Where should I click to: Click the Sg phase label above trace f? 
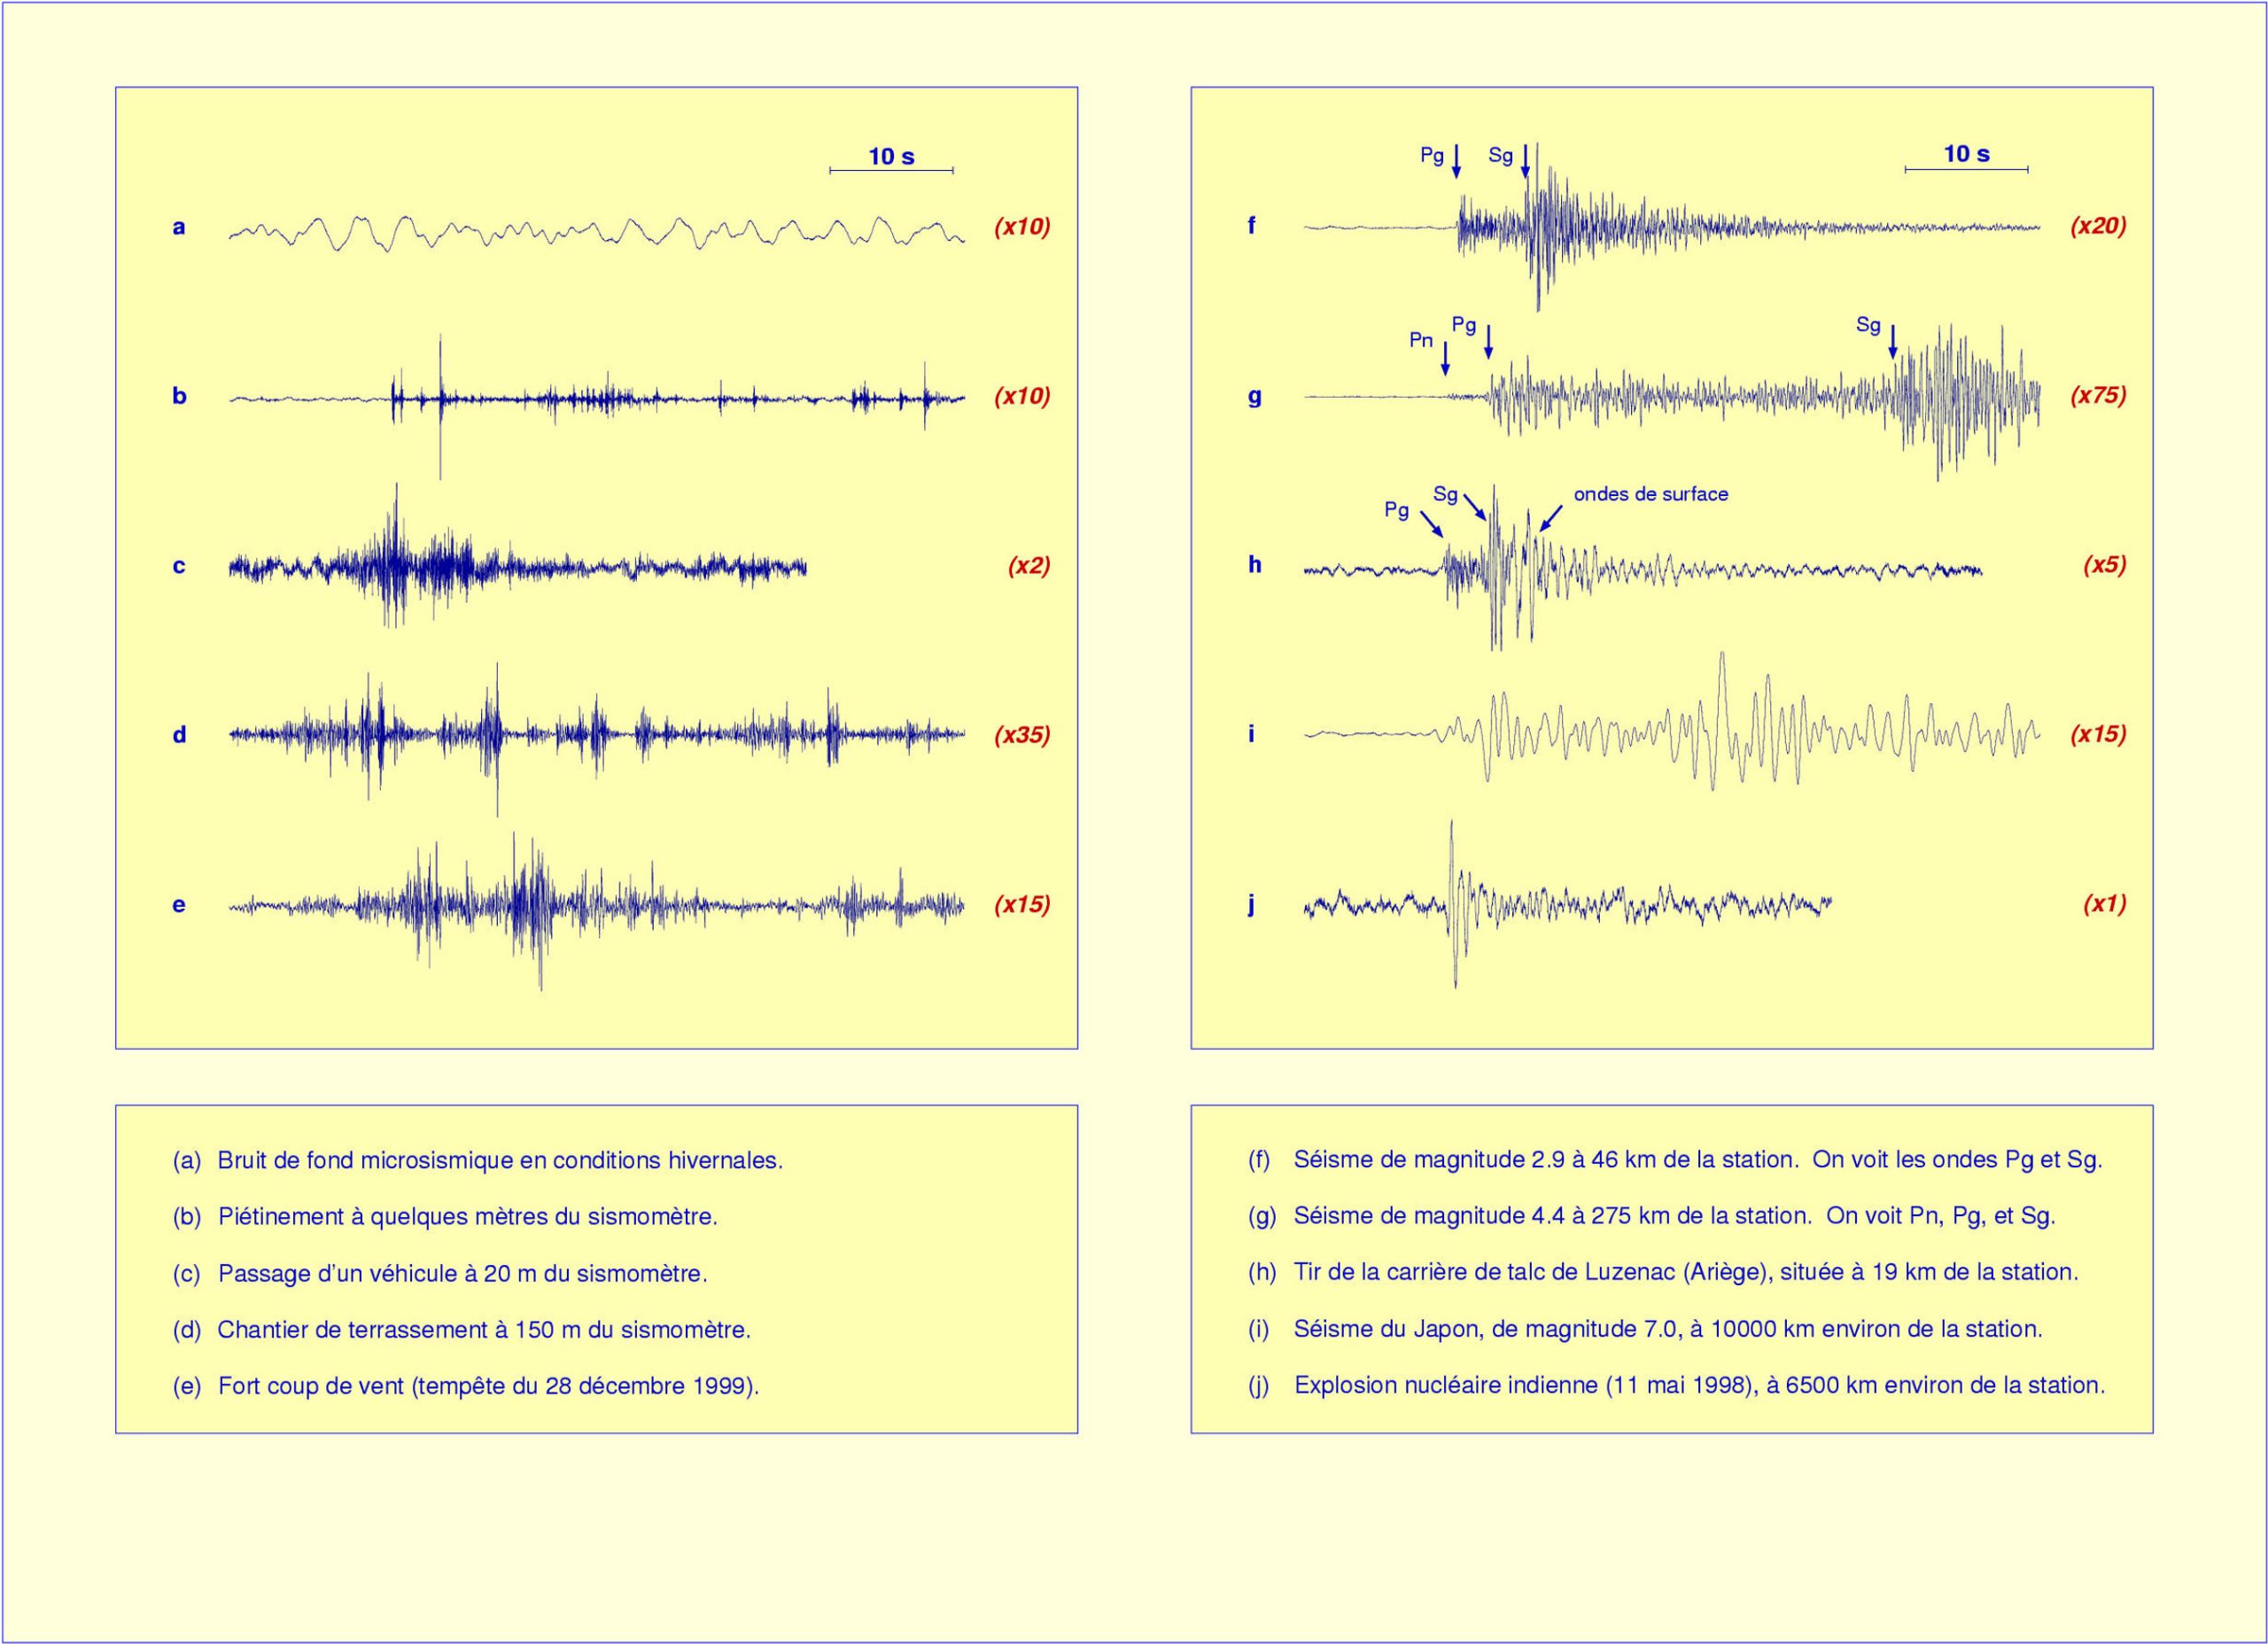[1500, 155]
